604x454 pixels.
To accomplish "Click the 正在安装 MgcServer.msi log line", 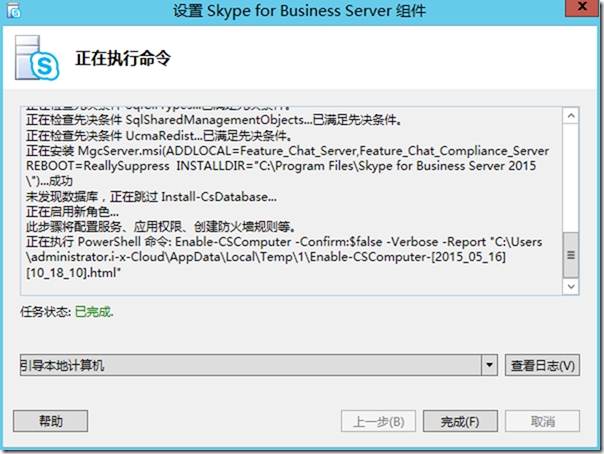I will pos(287,151).
